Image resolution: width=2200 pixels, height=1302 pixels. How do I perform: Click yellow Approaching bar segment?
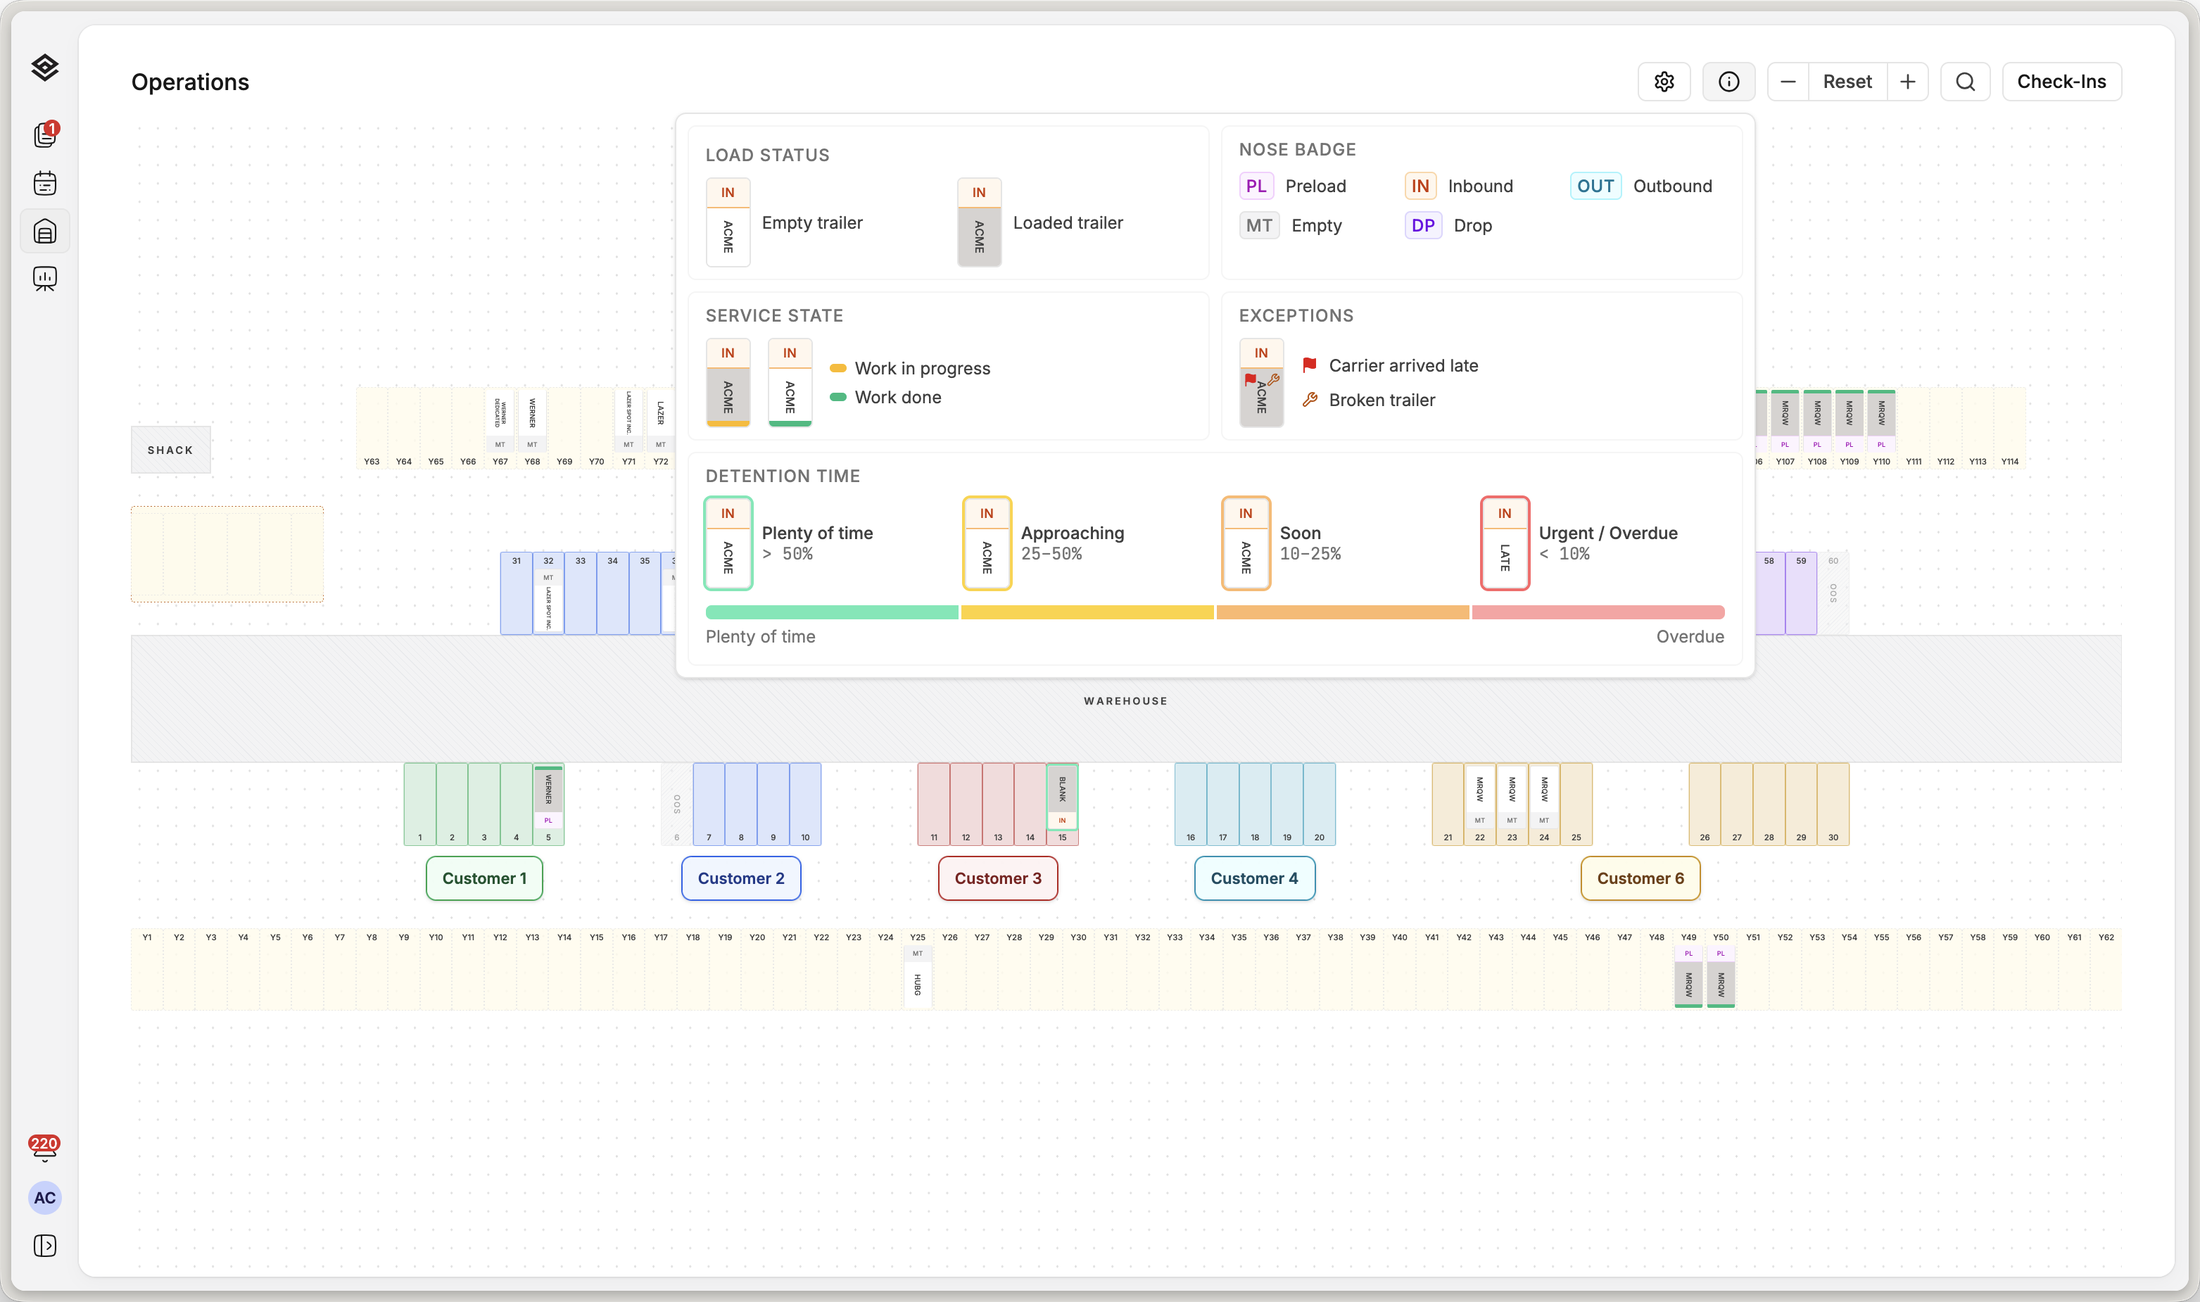(x=1088, y=612)
